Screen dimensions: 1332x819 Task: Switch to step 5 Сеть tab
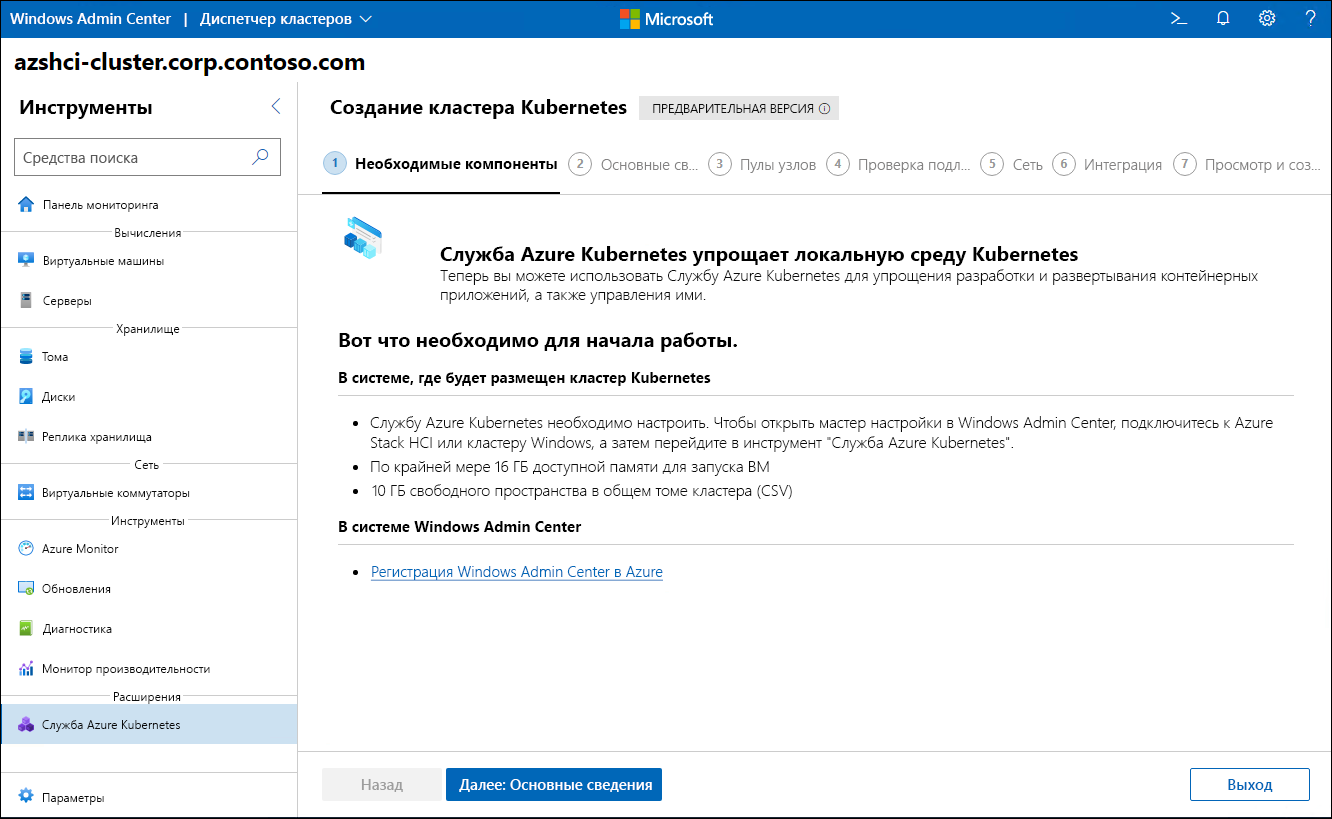pyautogui.click(x=1011, y=164)
